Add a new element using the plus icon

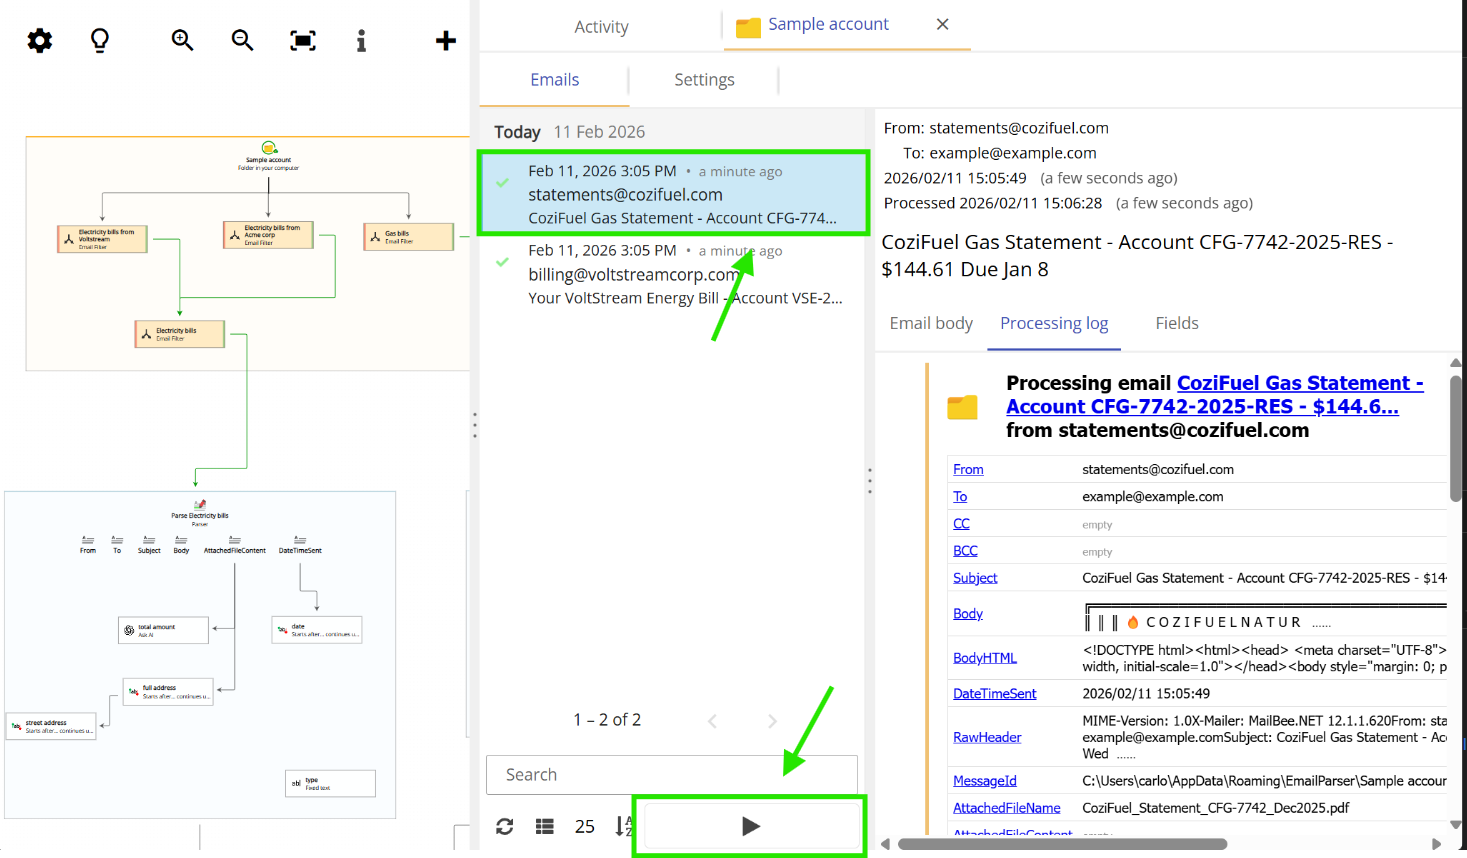[x=445, y=40]
